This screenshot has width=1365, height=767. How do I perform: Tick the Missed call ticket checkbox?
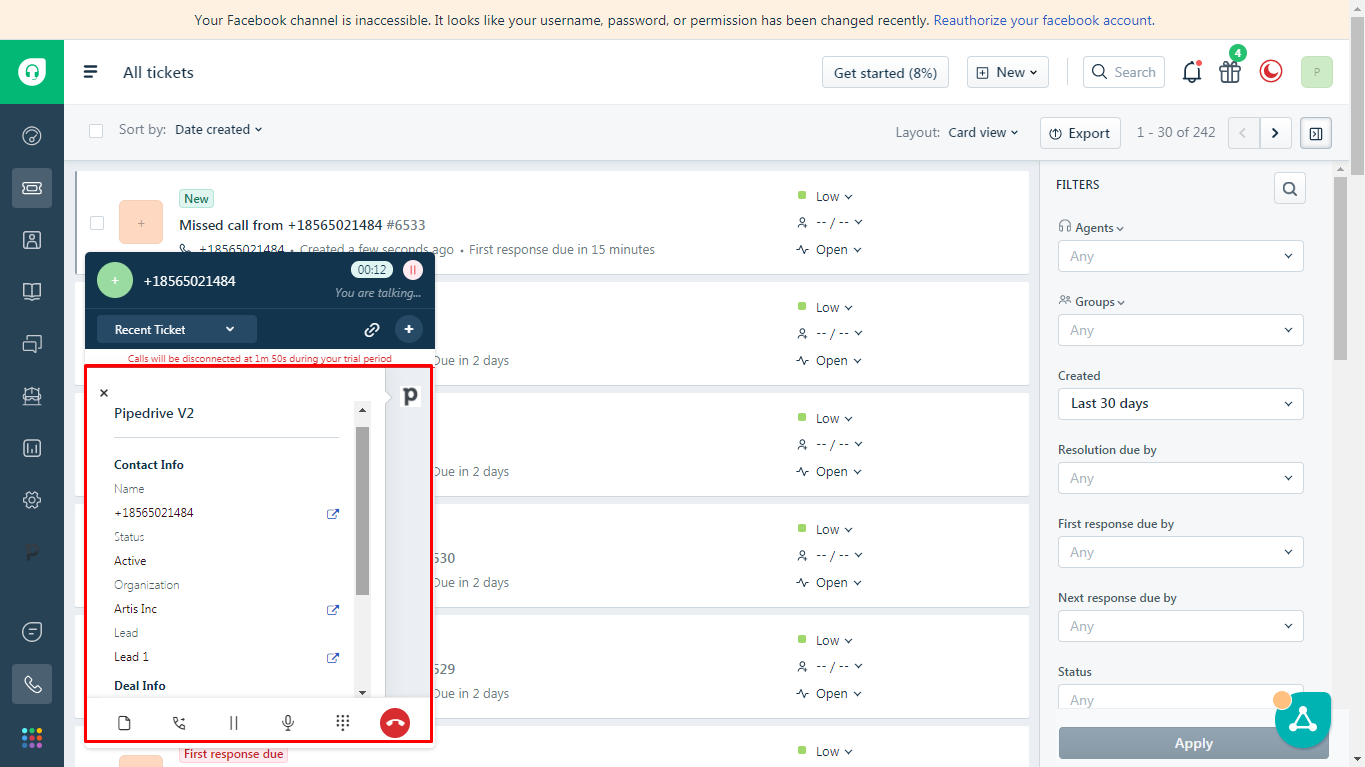coord(97,223)
